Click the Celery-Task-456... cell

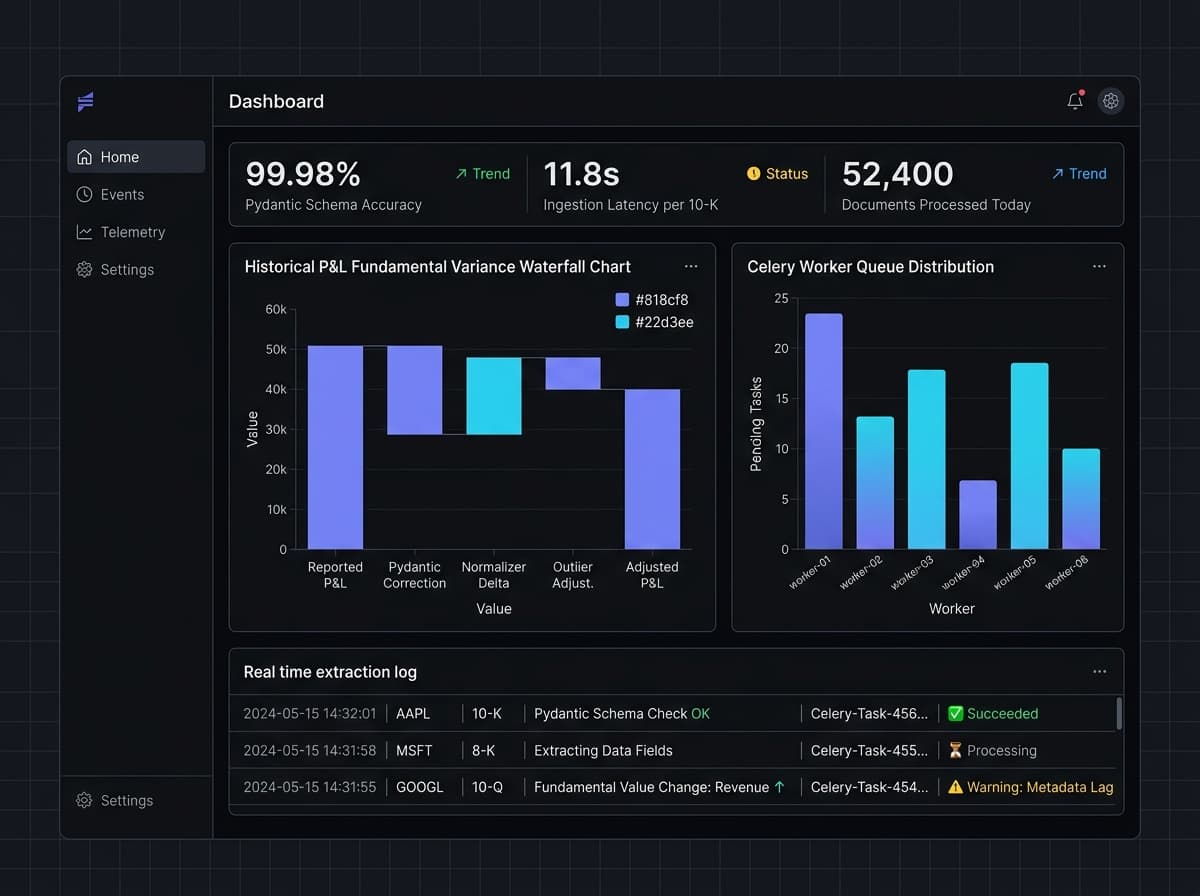[869, 714]
